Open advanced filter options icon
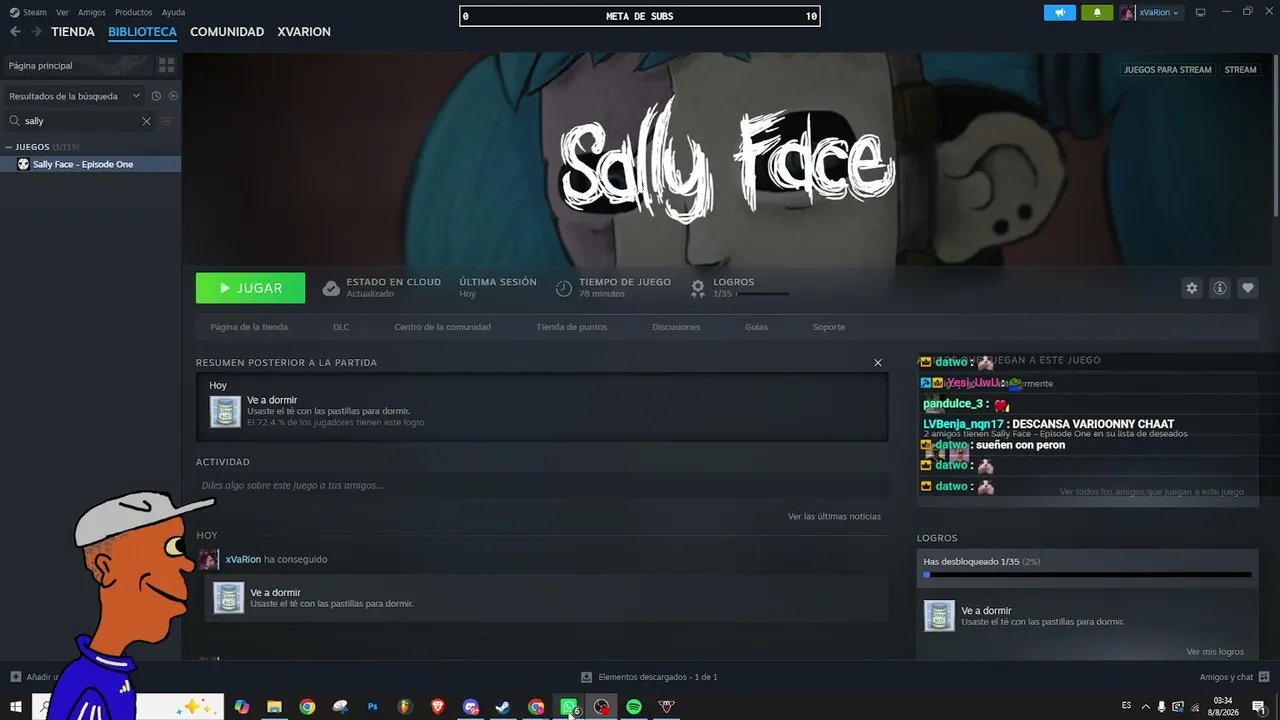This screenshot has width=1280, height=720. pyautogui.click(x=166, y=121)
